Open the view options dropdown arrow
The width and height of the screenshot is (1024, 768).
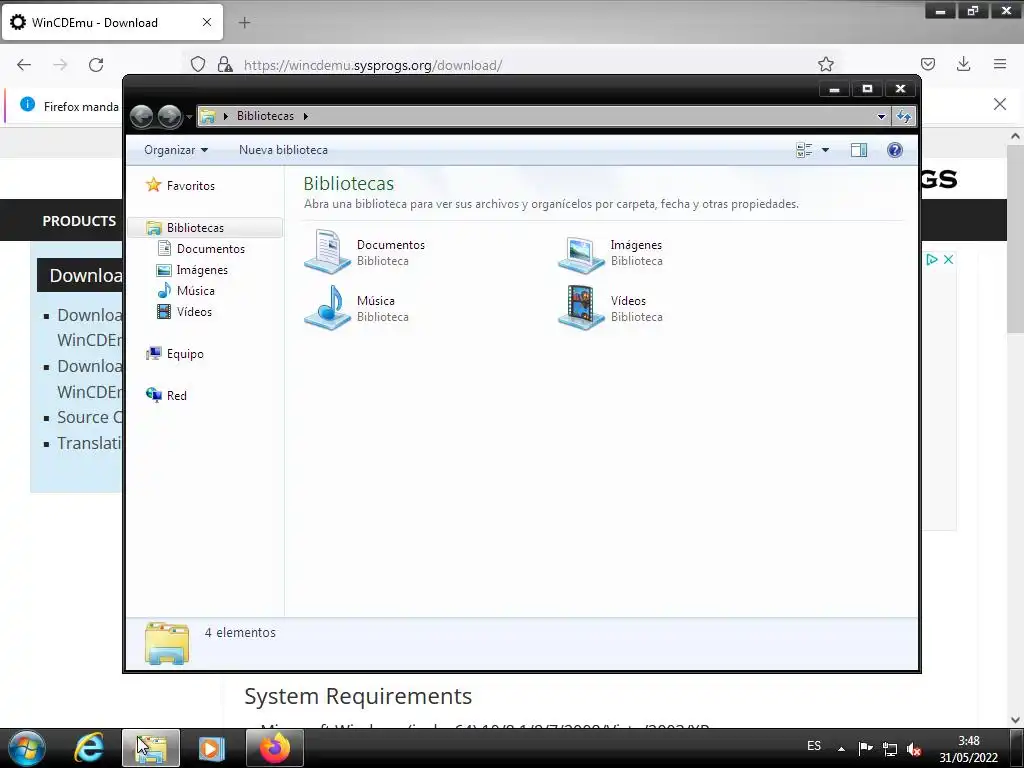tap(825, 150)
